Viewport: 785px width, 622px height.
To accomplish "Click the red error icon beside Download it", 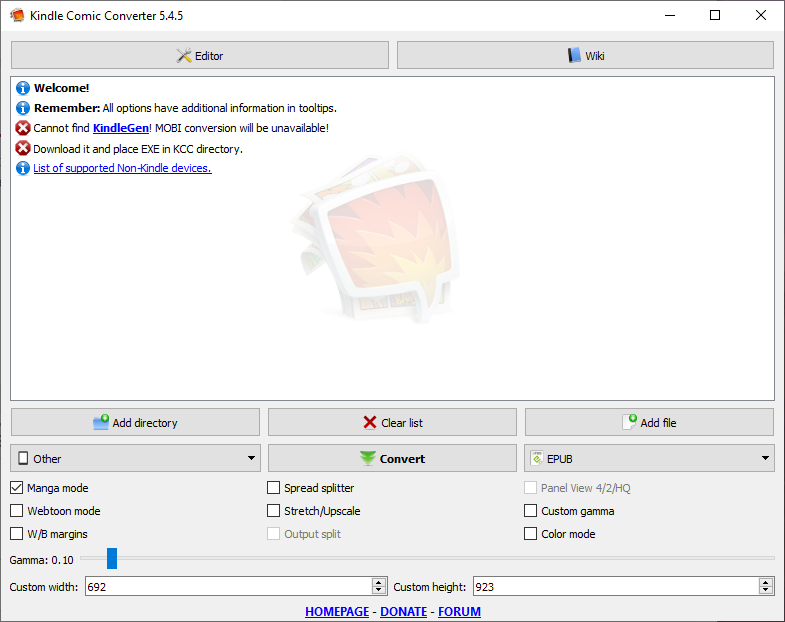I will 23,148.
